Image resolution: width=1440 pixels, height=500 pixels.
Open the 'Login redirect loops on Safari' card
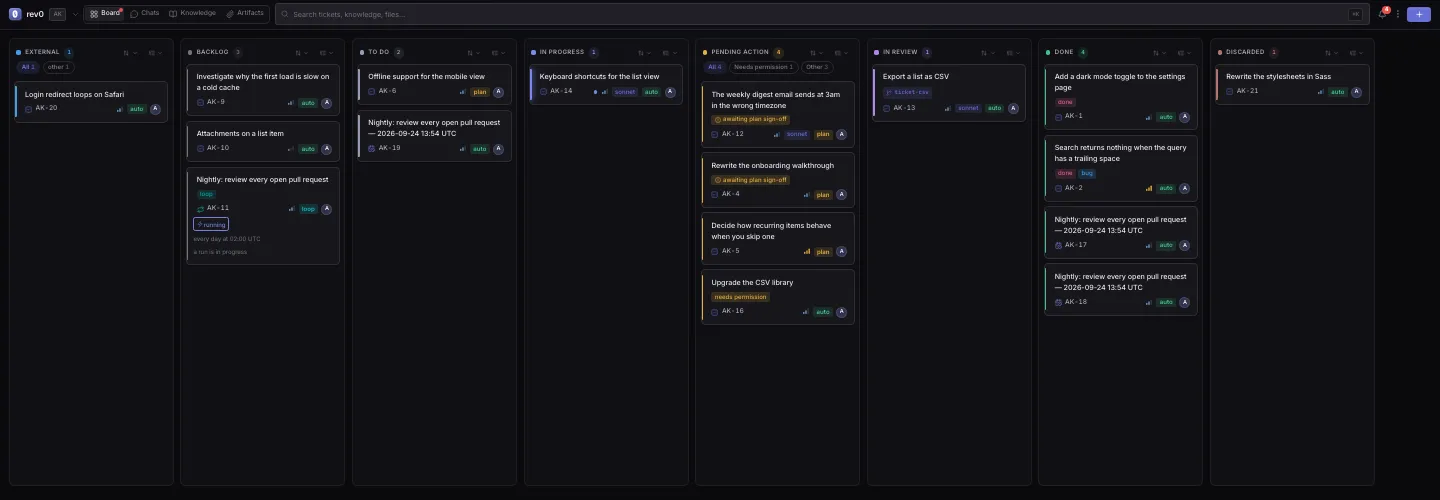point(91,102)
